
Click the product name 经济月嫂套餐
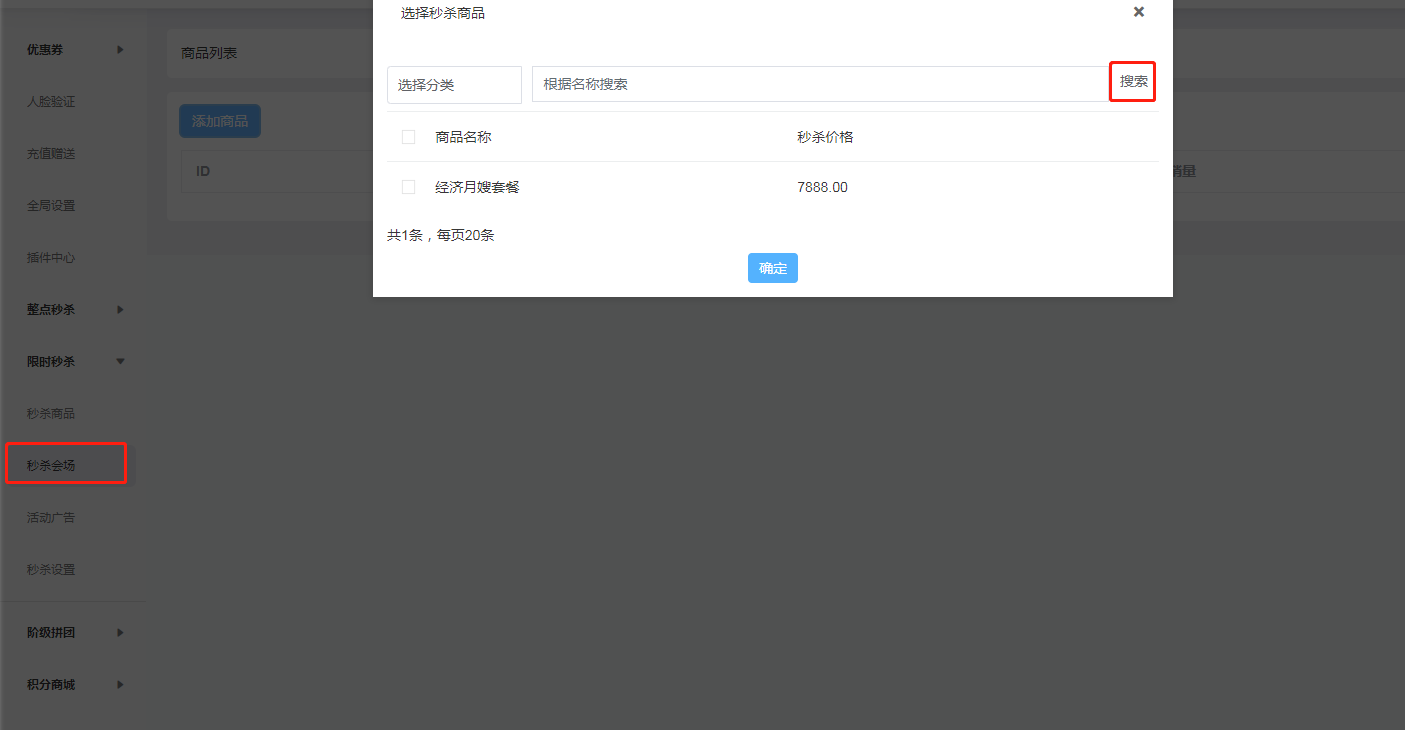477,187
